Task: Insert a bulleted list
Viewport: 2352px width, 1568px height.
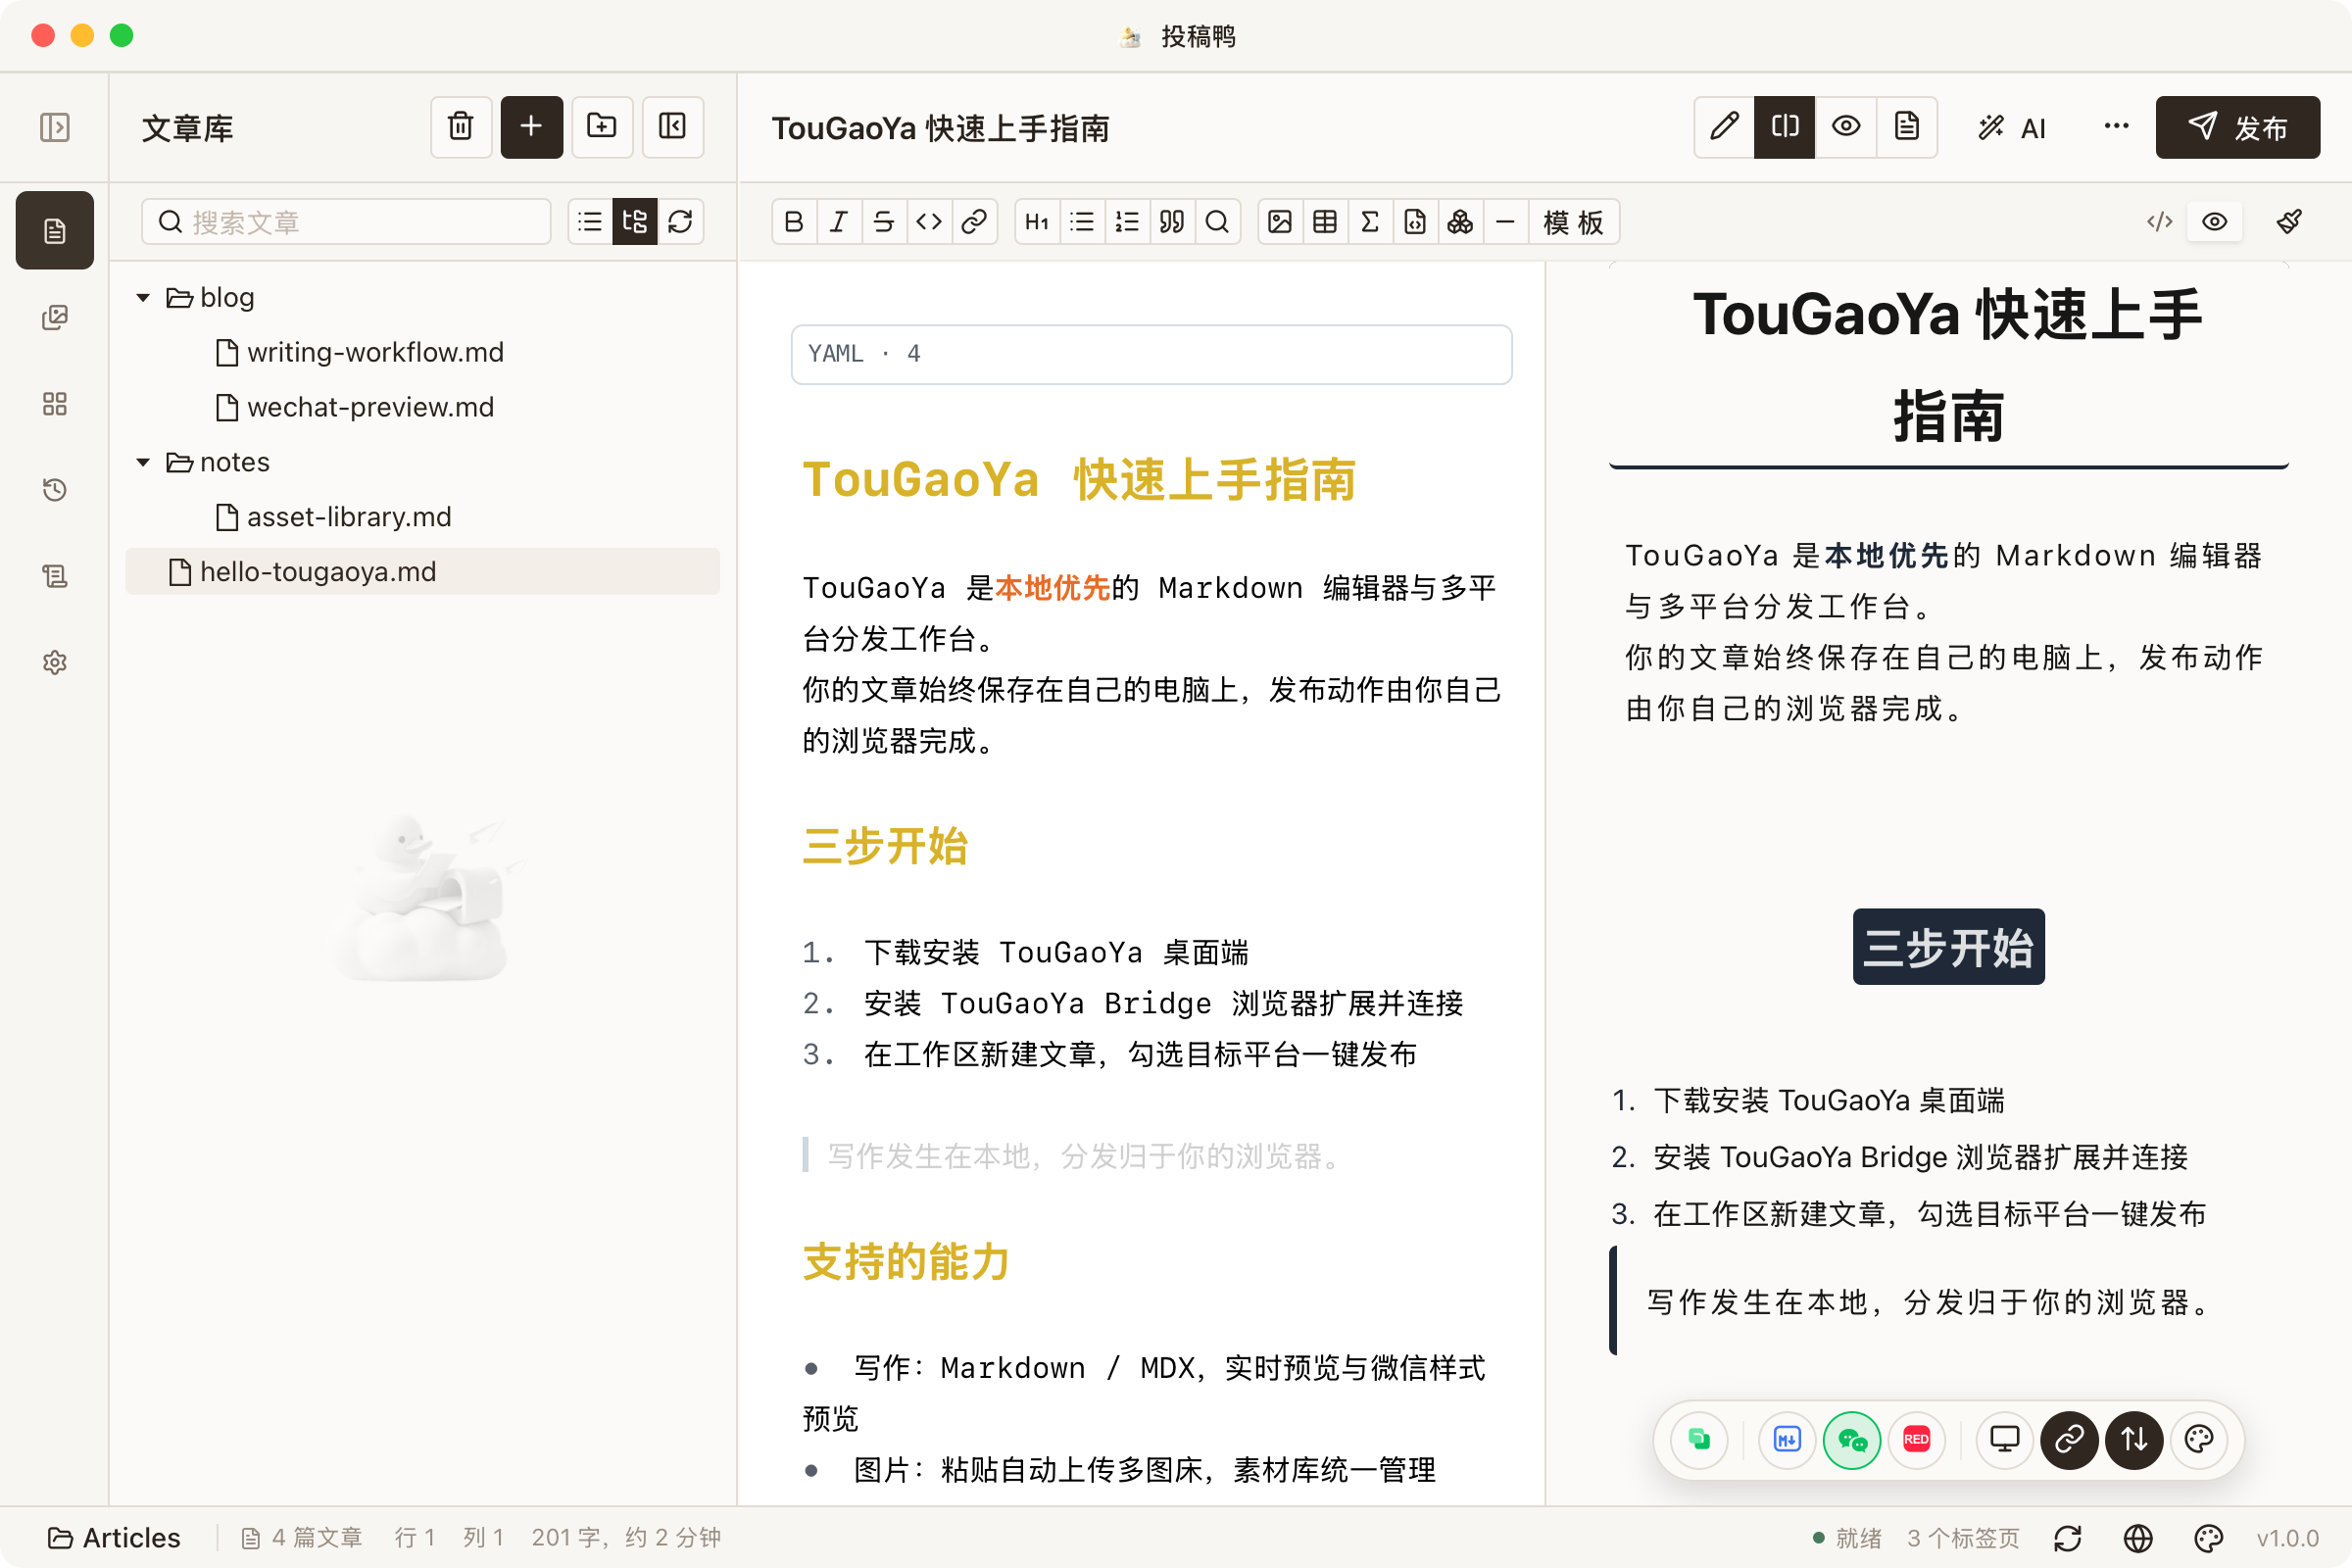Action: (x=1082, y=222)
